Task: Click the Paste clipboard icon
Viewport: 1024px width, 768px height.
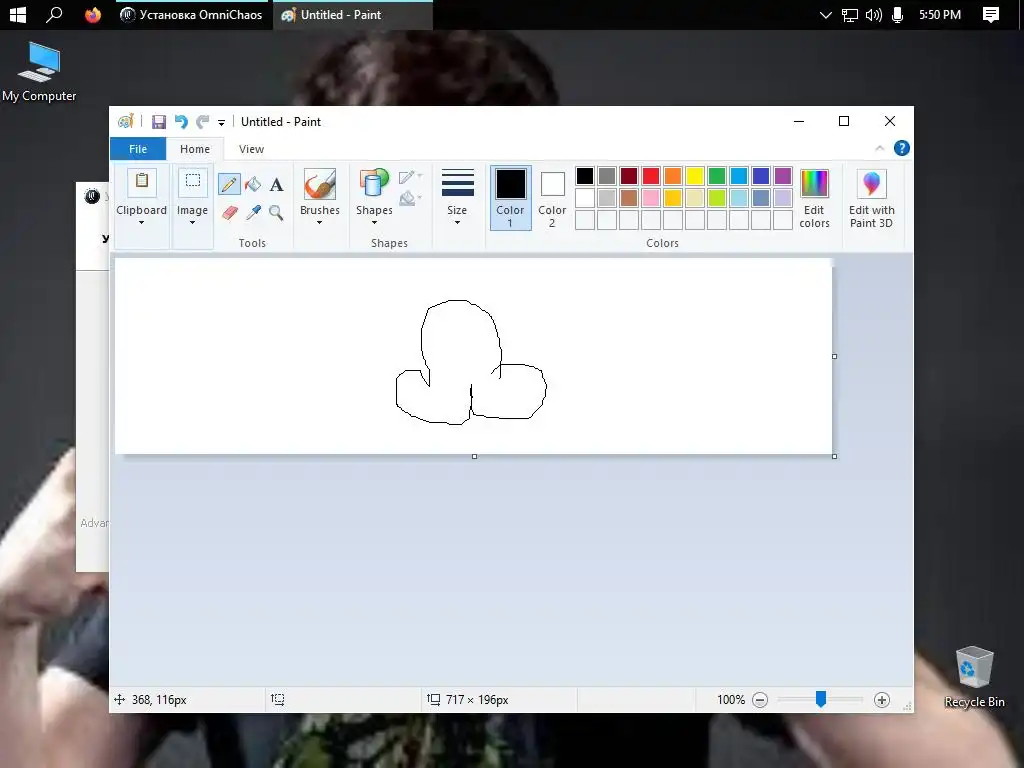Action: click(x=142, y=181)
